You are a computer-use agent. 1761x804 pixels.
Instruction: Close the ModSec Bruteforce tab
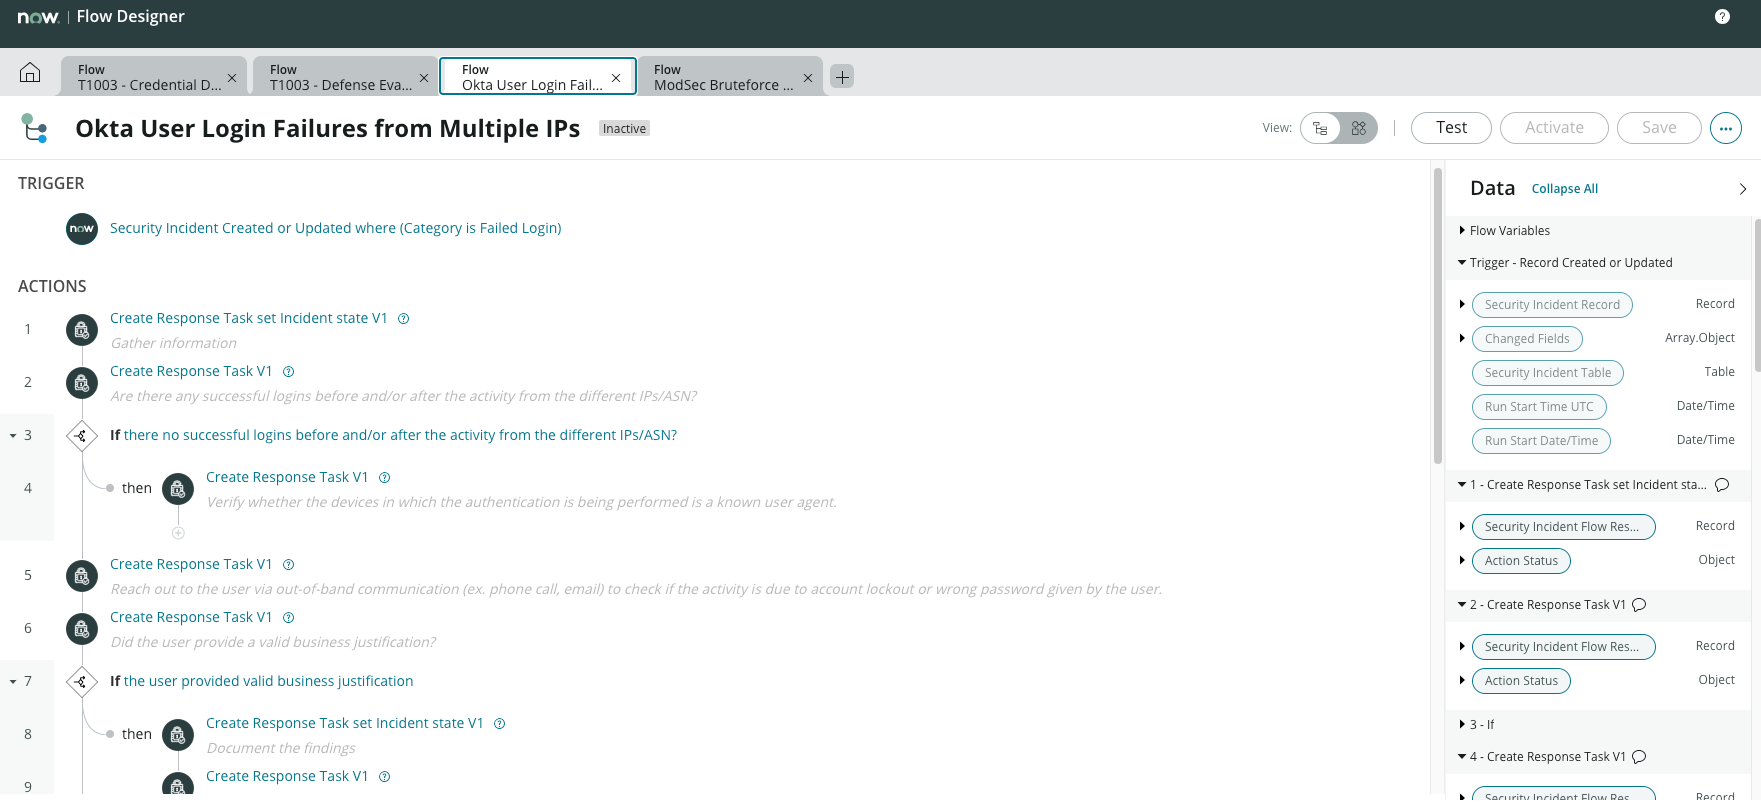[x=808, y=78]
